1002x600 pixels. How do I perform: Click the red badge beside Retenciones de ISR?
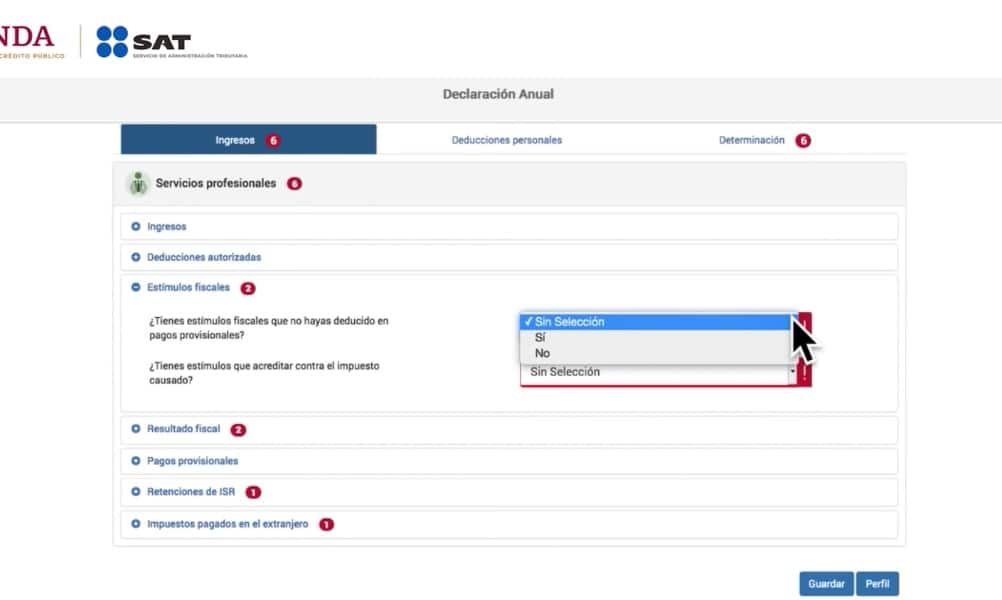coord(253,492)
